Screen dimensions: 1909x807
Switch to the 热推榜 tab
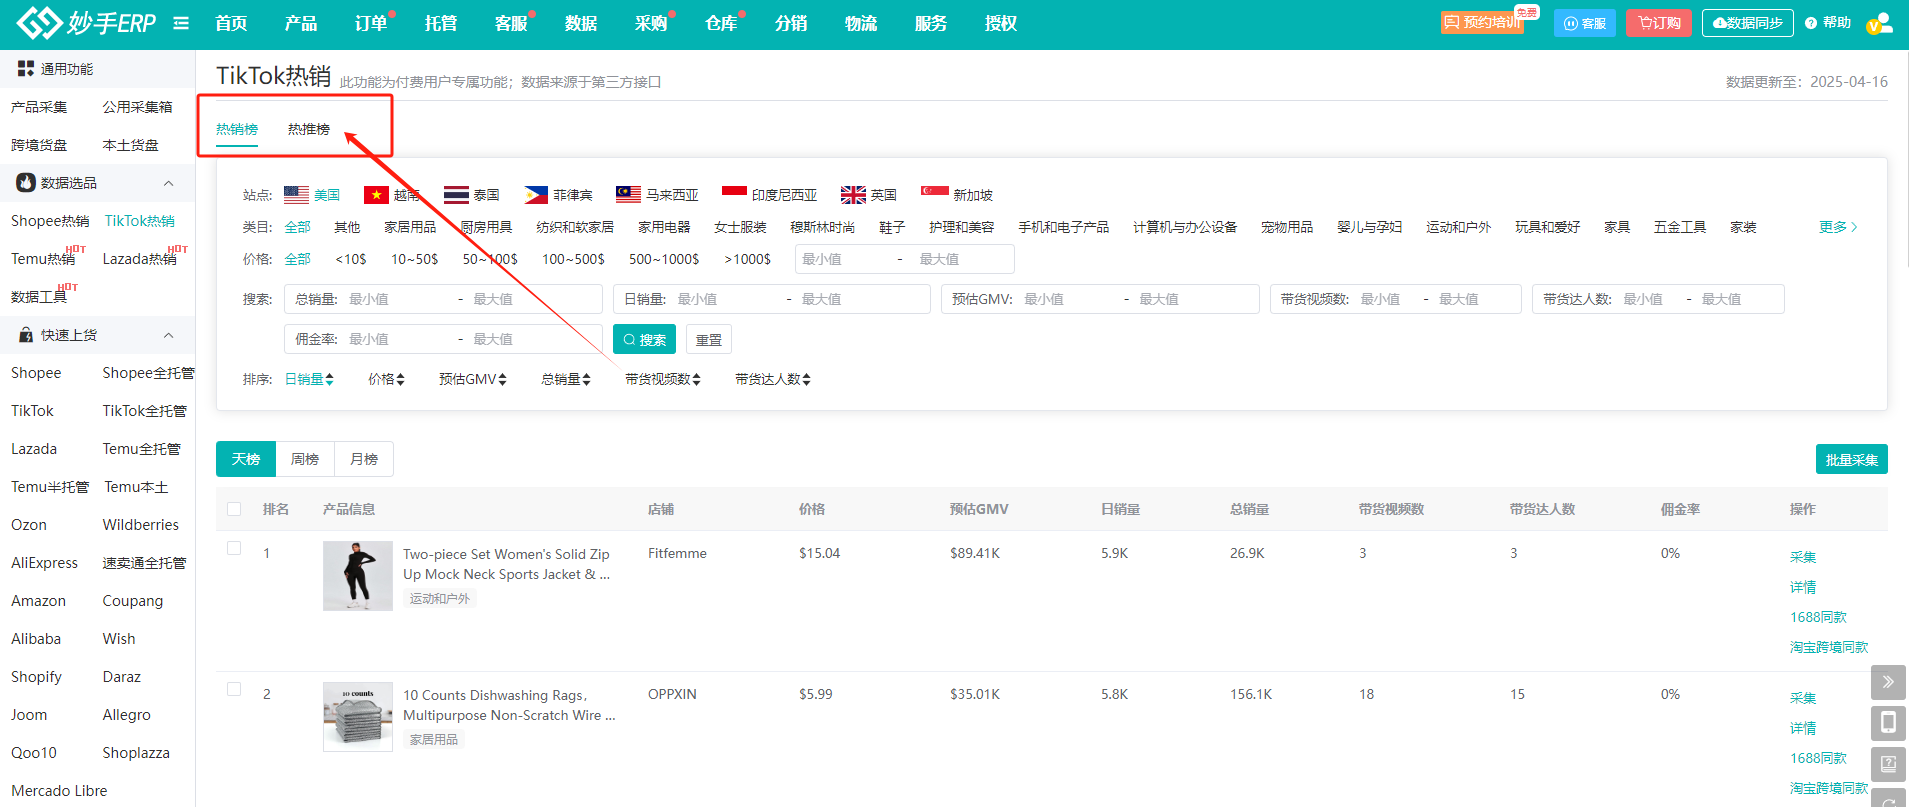[x=309, y=129]
